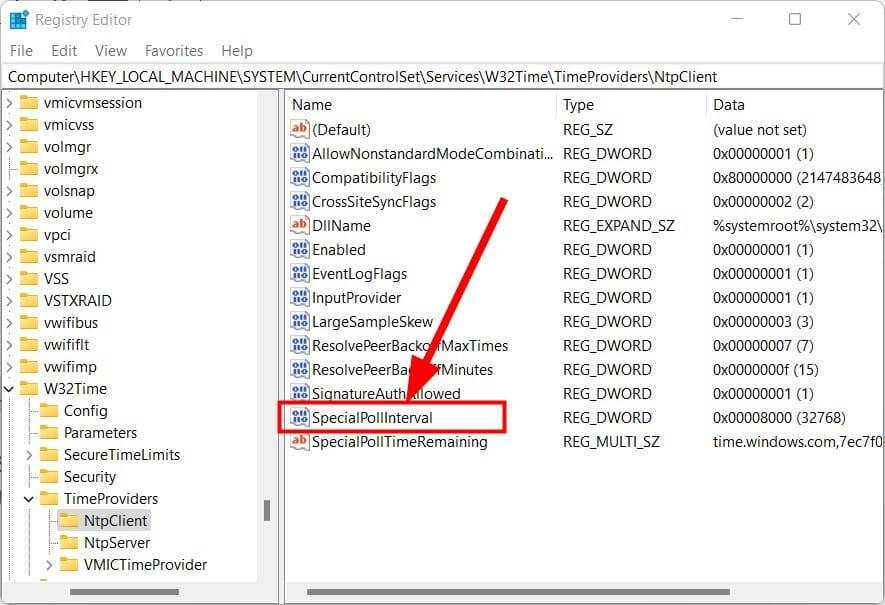Screen dimensions: 885x605
Task: Click the icon next to (Default) value
Action: [x=299, y=129]
